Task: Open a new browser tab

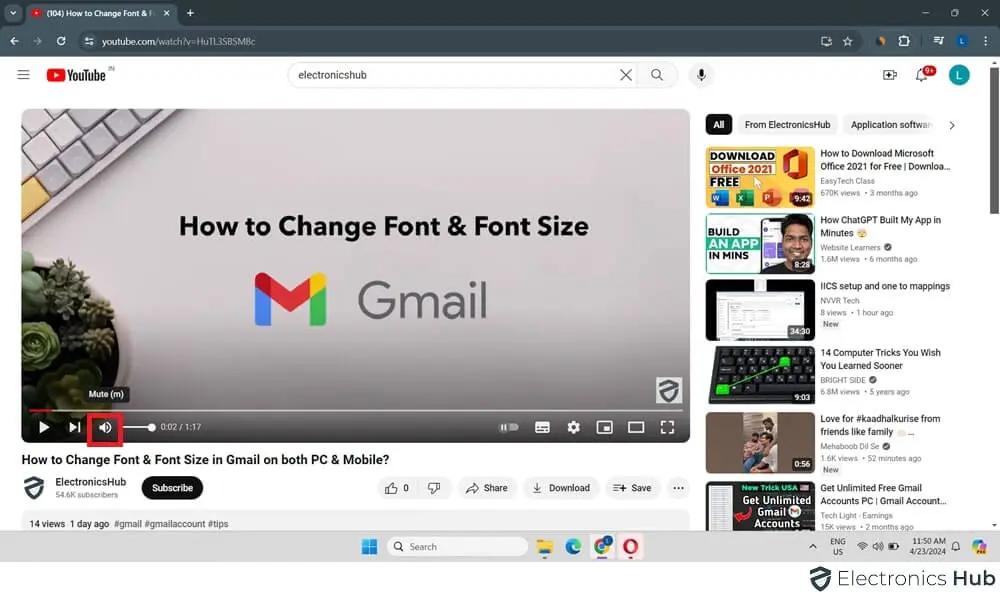Action: [190, 13]
